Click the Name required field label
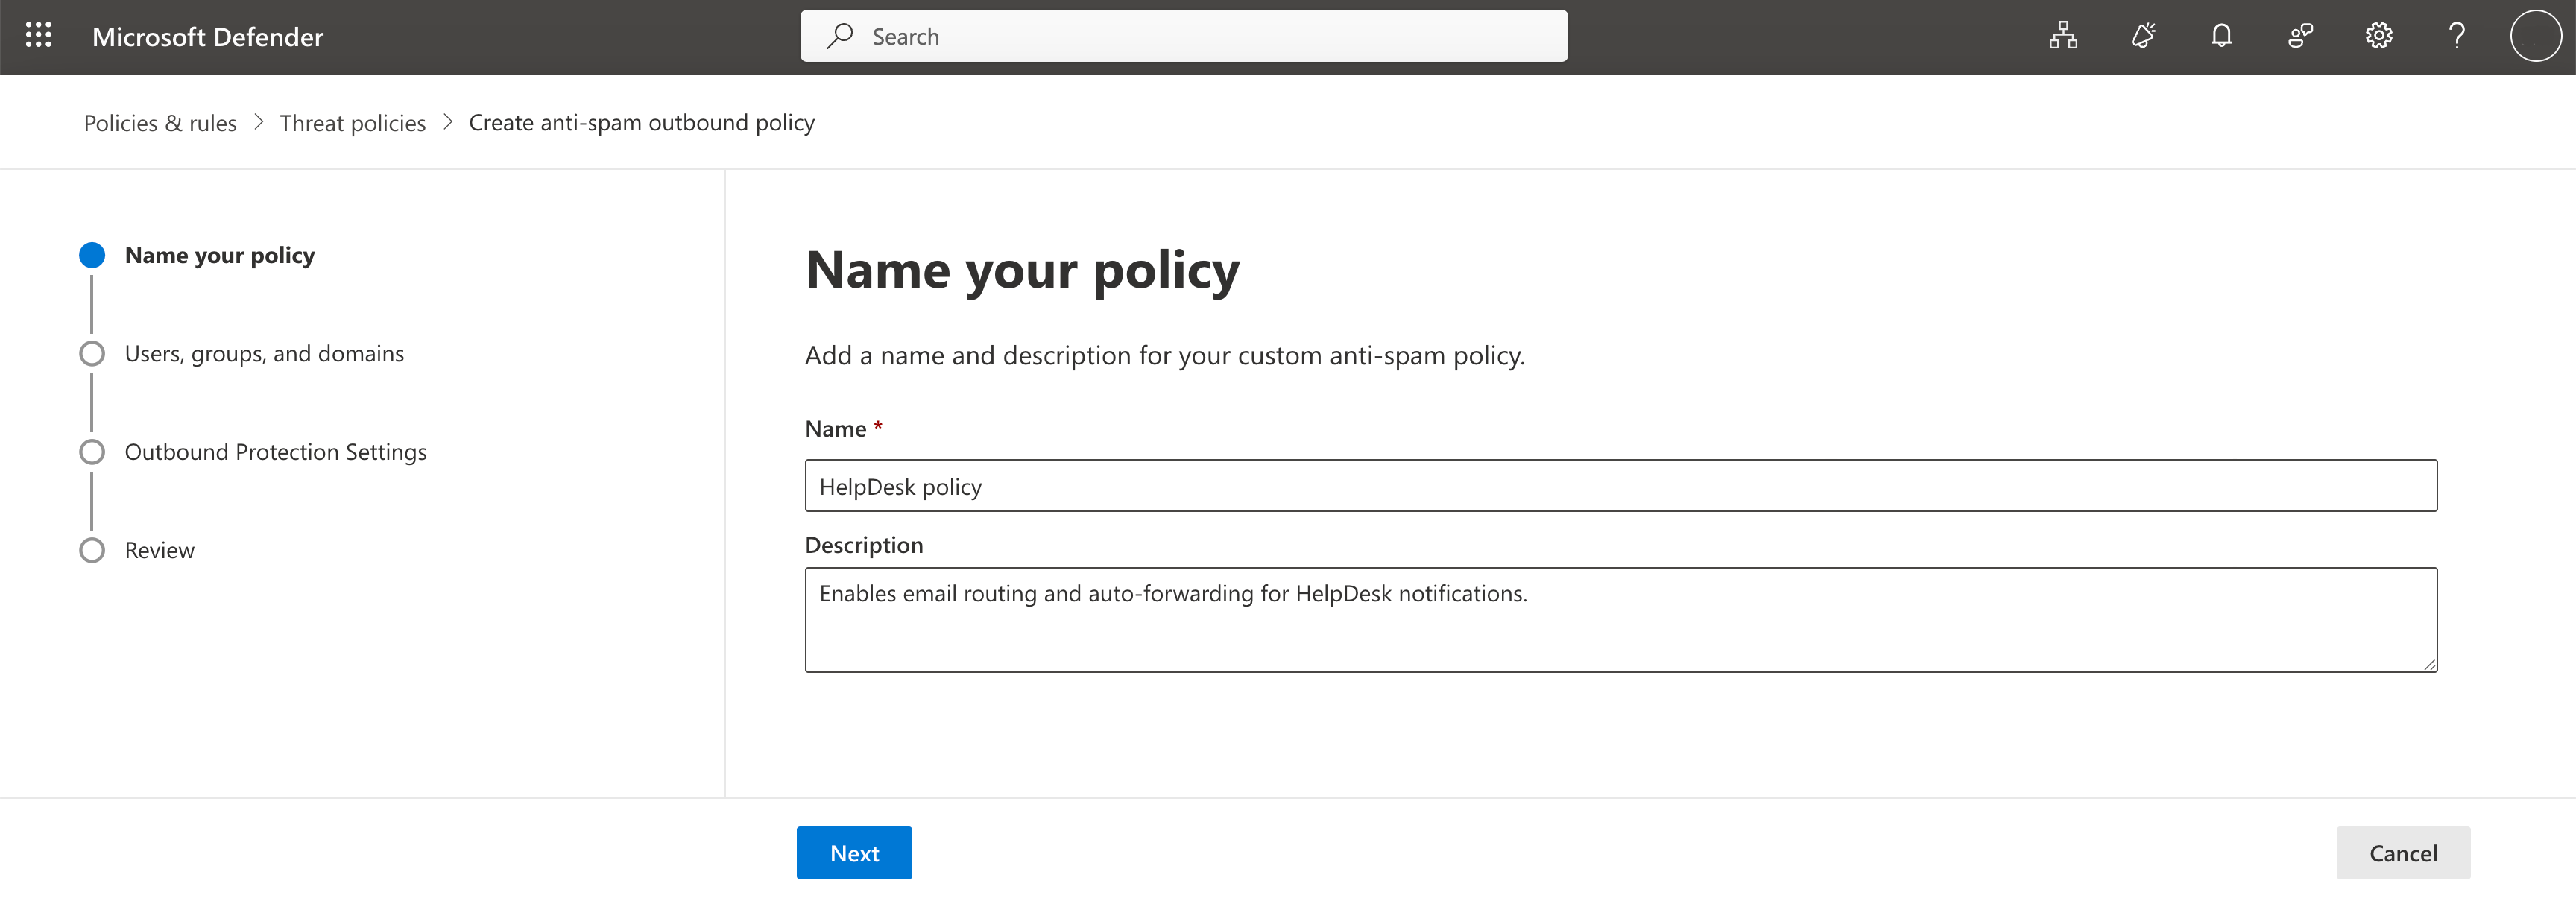2576x898 pixels. pyautogui.click(x=843, y=429)
